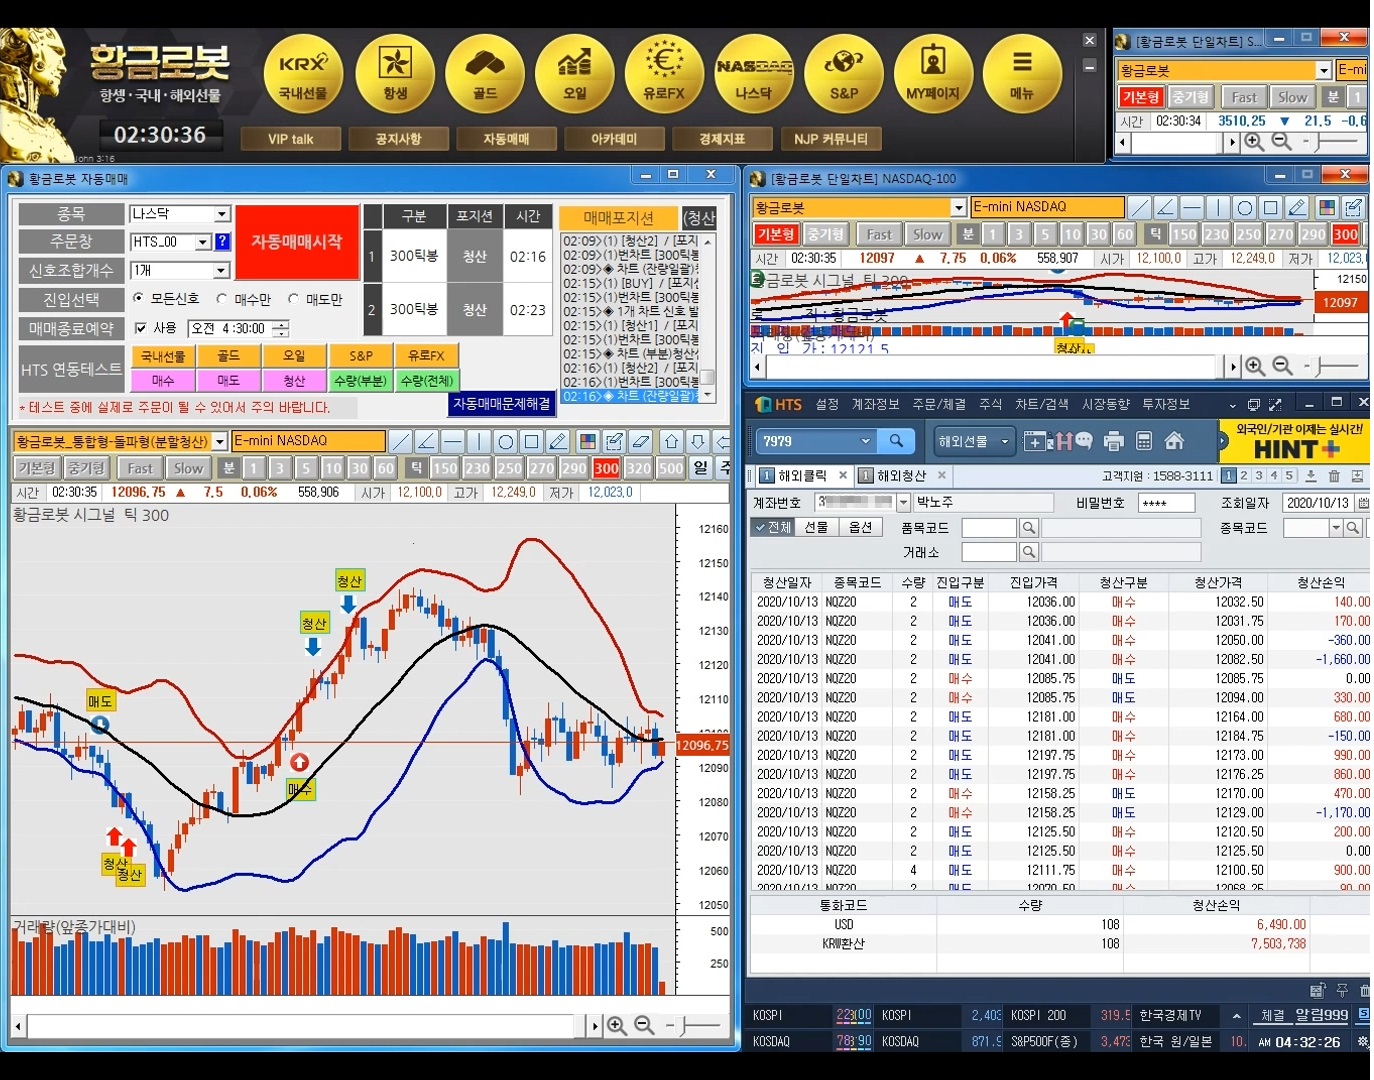The height and width of the screenshot is (1080, 1374).
Task: Select vertical line tool in bottom chart toolbar
Action: pyautogui.click(x=479, y=442)
